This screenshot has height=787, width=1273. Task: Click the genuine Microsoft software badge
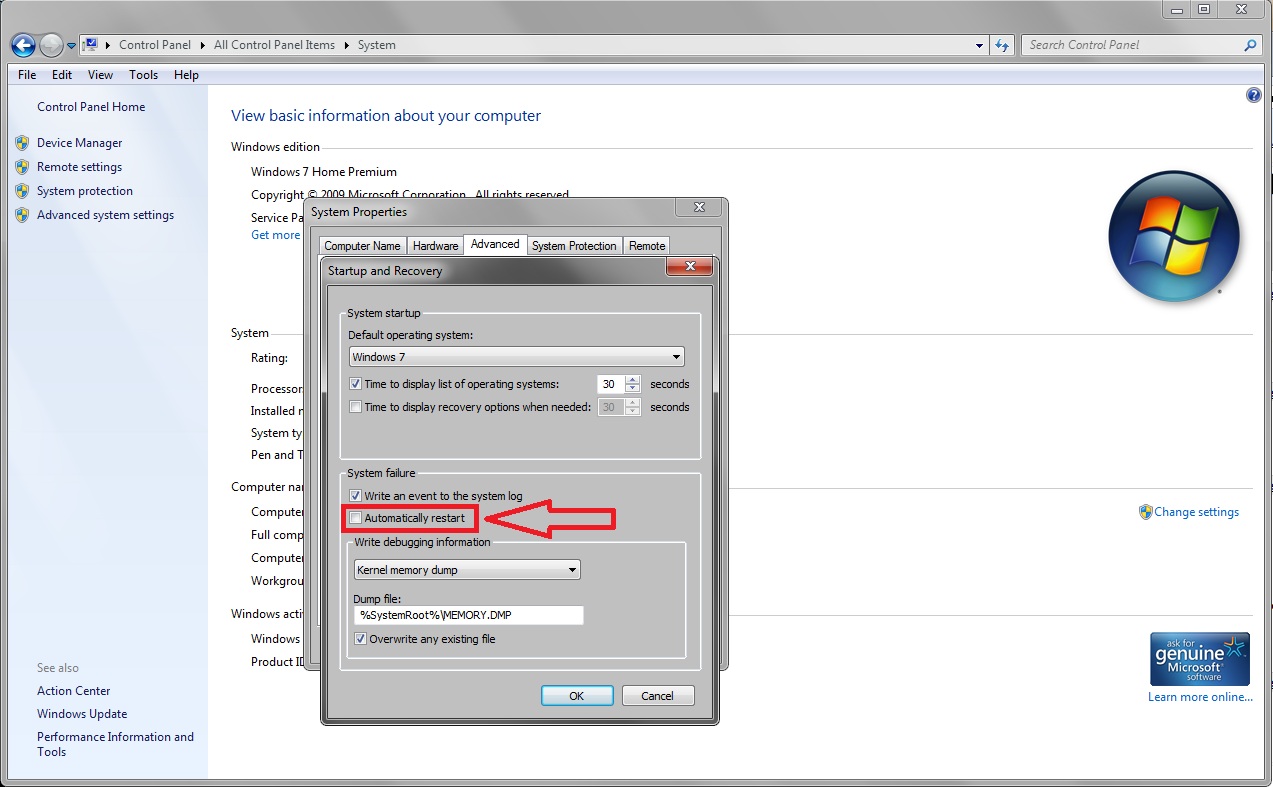tap(1200, 658)
